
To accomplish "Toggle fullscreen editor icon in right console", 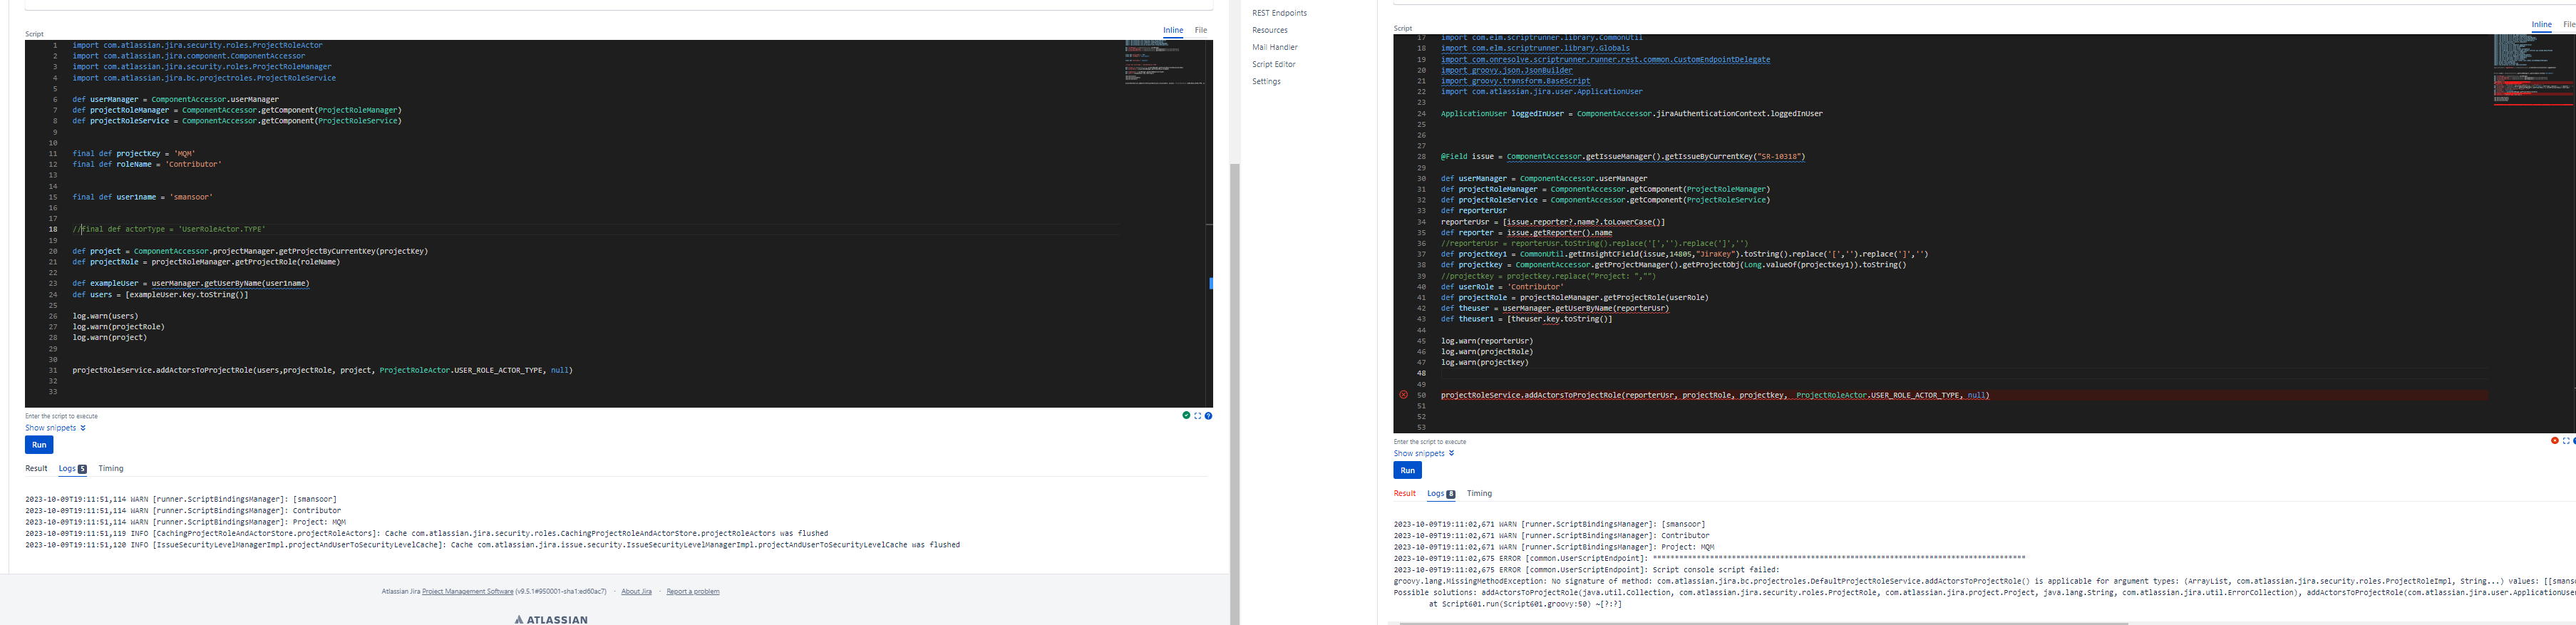I will tap(2565, 440).
